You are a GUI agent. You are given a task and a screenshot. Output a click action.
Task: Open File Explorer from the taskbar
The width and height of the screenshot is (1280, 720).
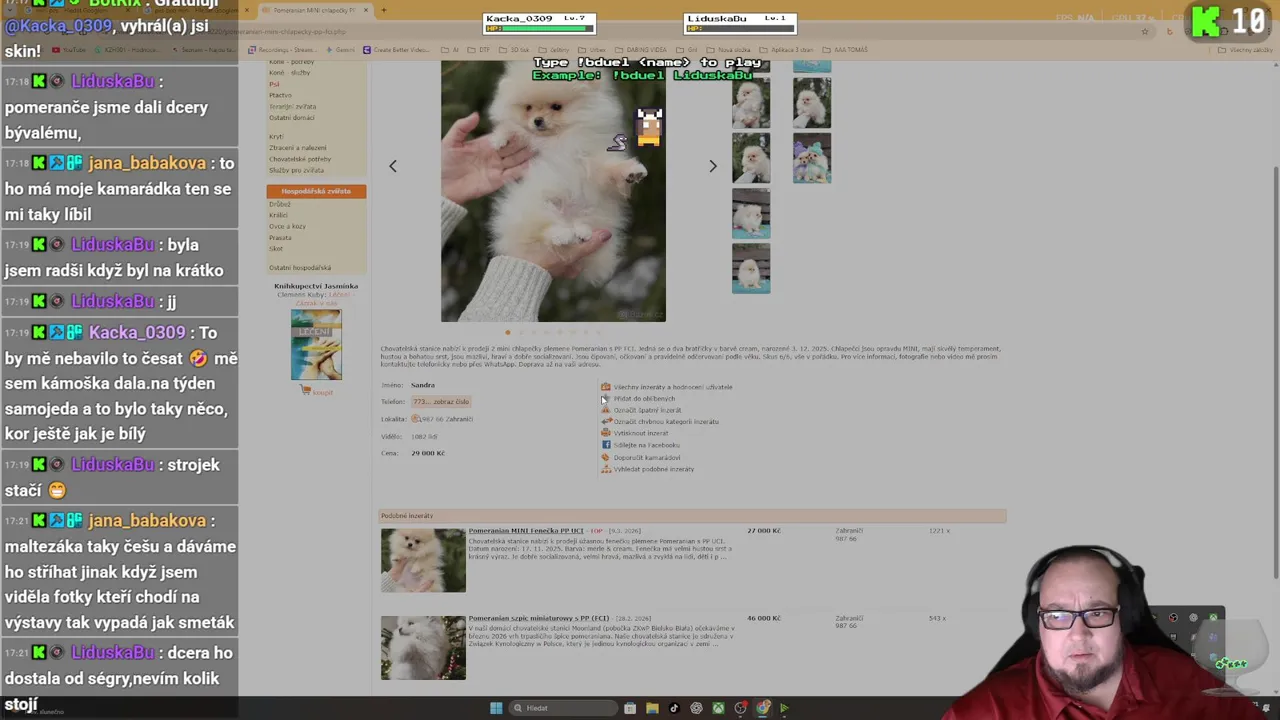pyautogui.click(x=652, y=708)
